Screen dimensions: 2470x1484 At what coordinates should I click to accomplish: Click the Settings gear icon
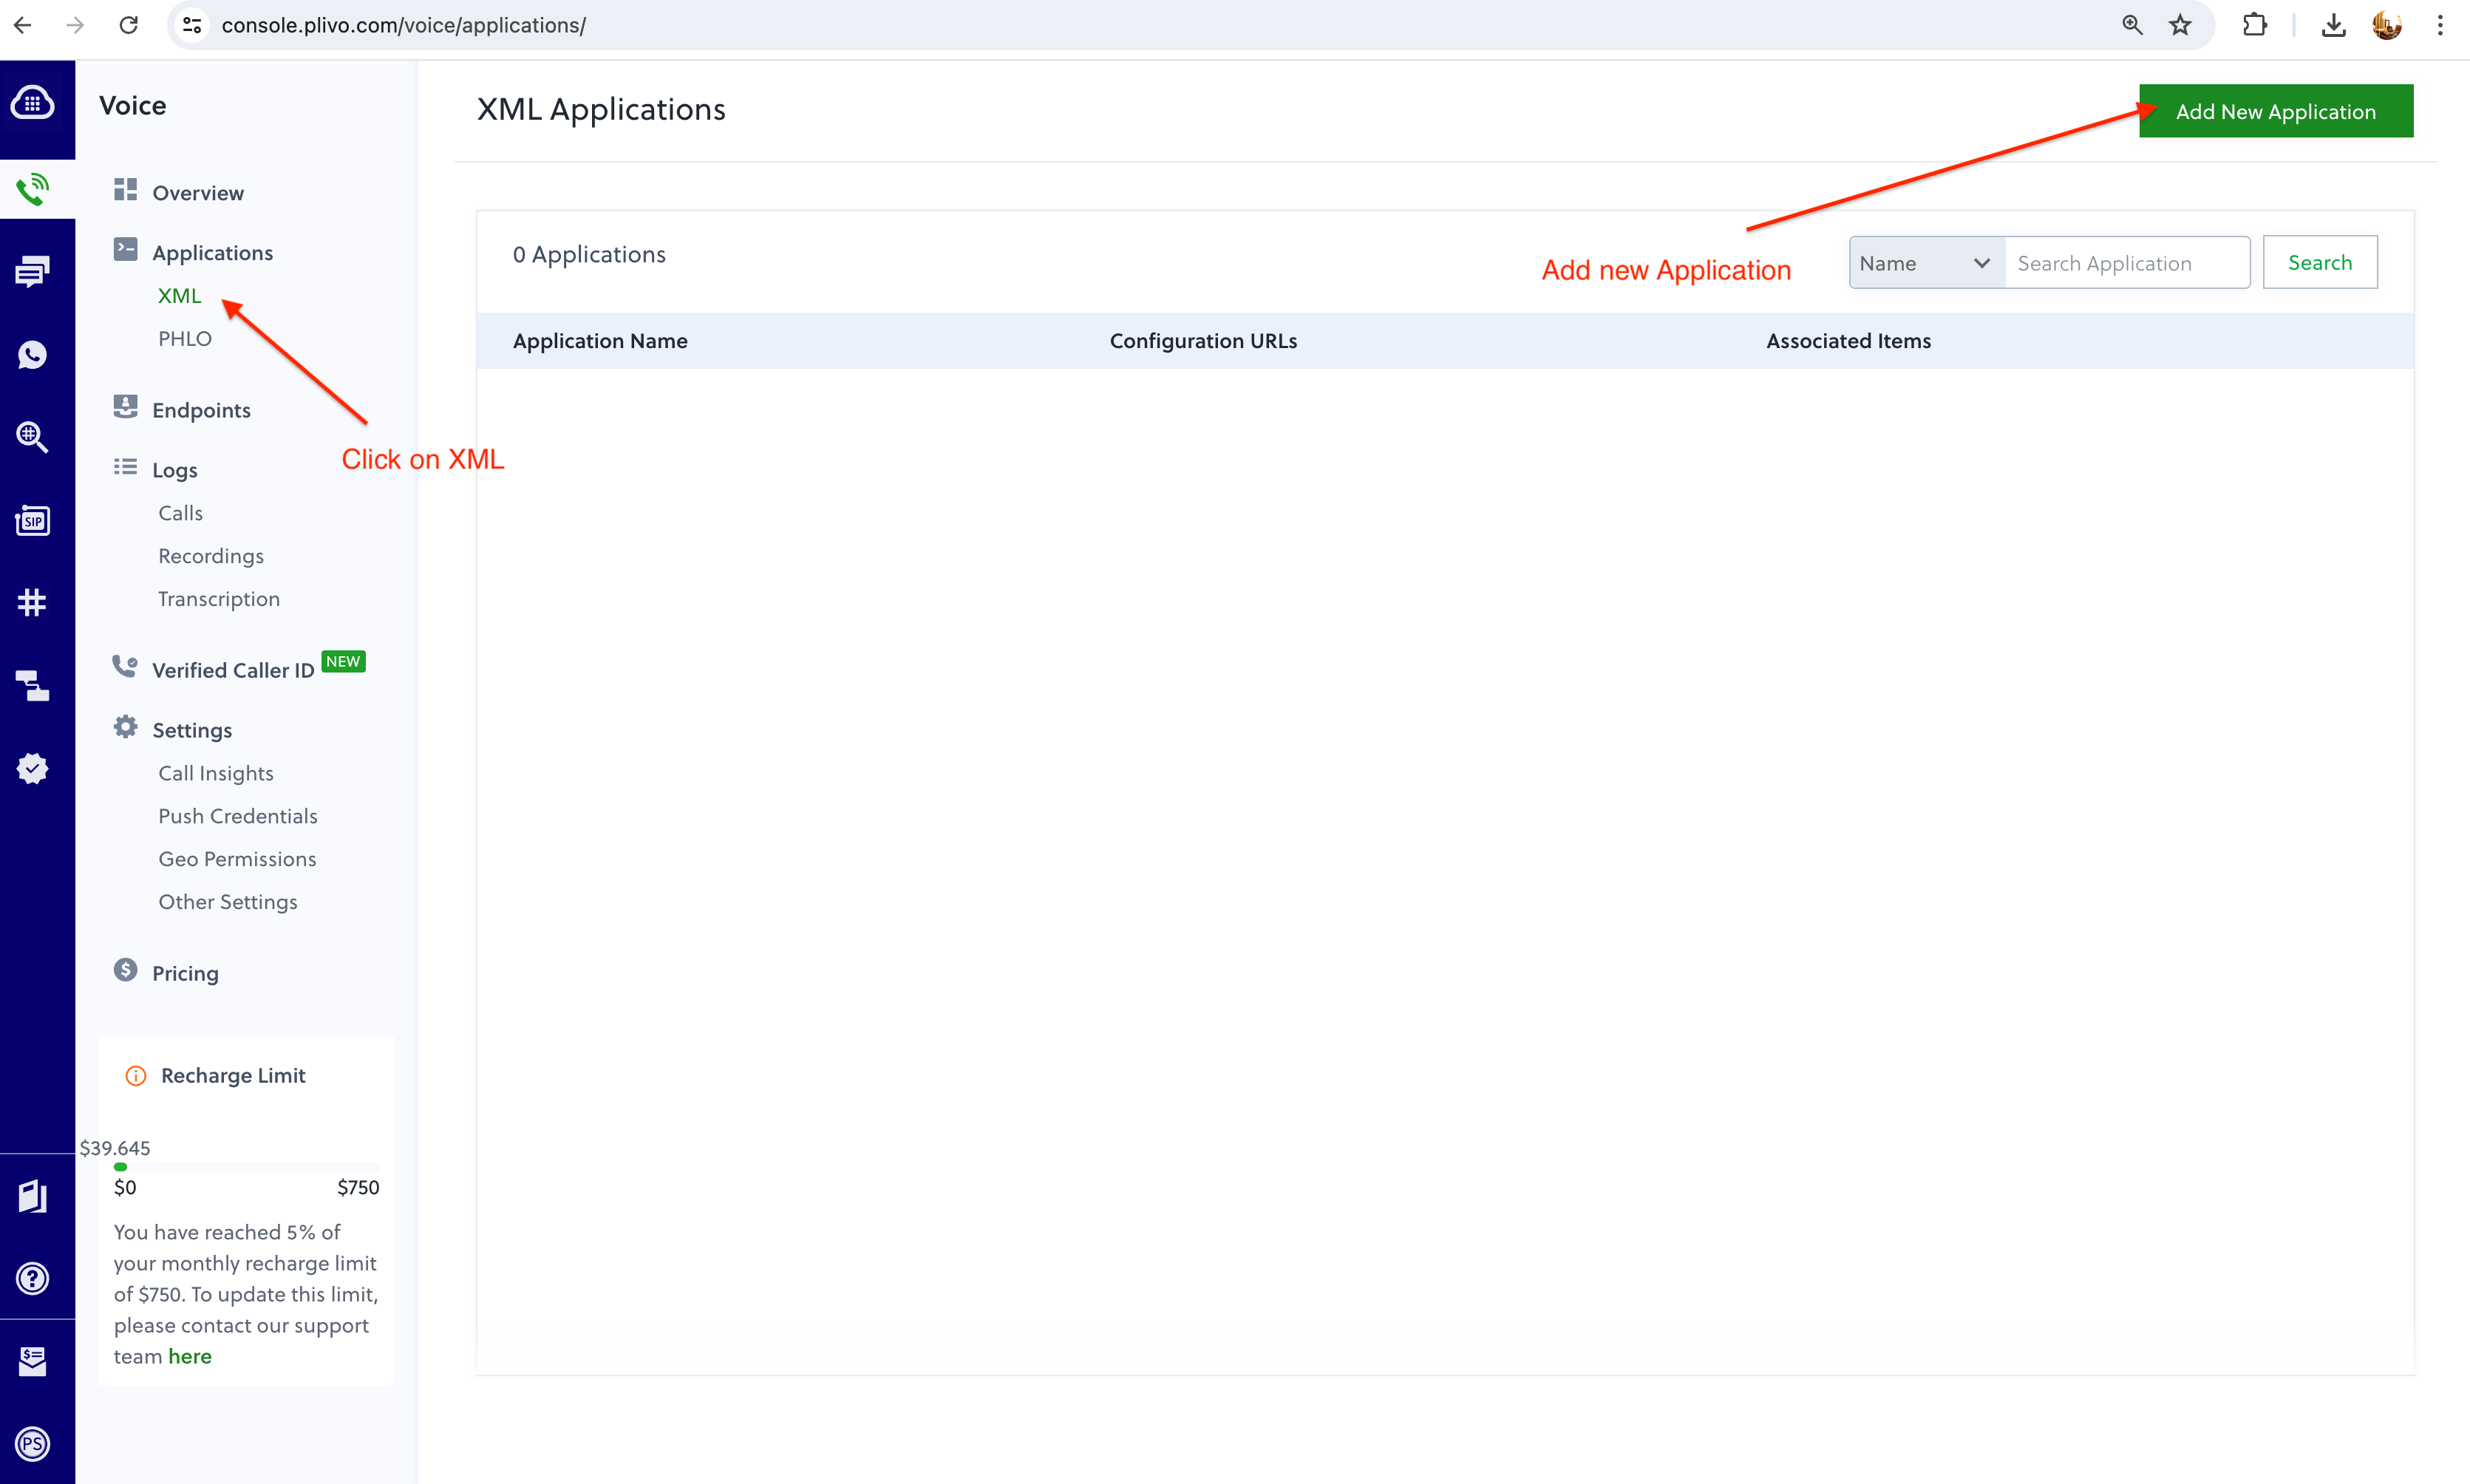(125, 727)
